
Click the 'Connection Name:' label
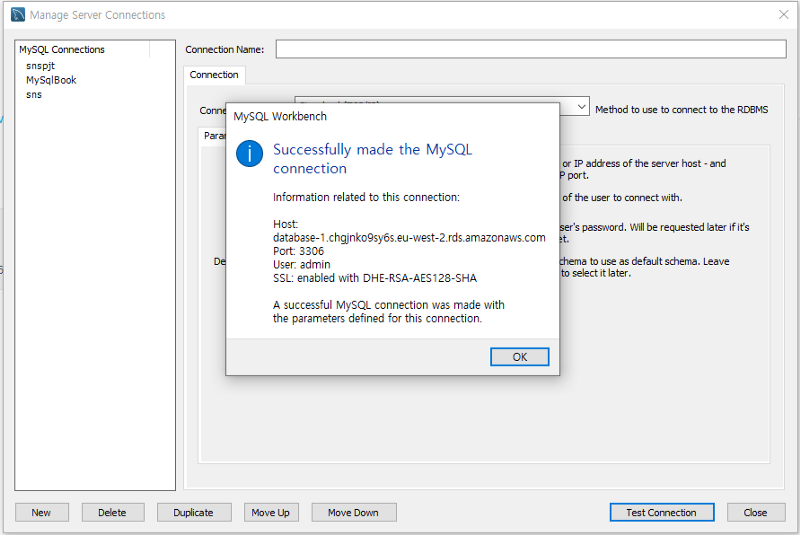(224, 49)
